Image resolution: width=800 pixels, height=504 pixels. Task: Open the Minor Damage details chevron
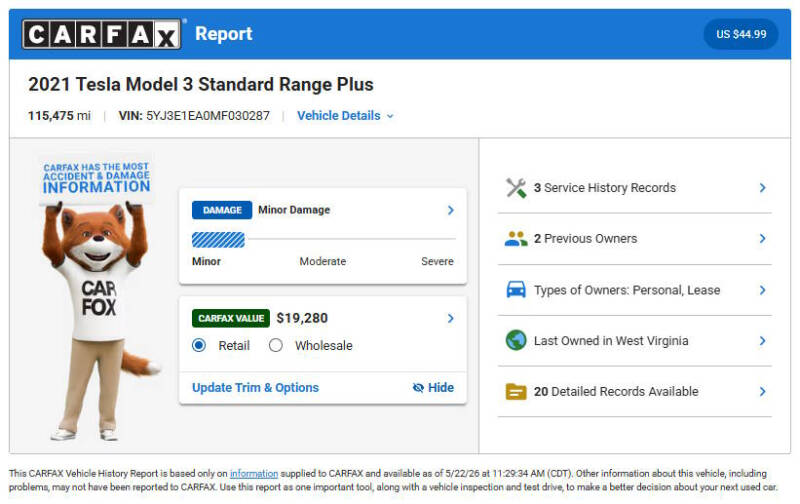coord(451,210)
